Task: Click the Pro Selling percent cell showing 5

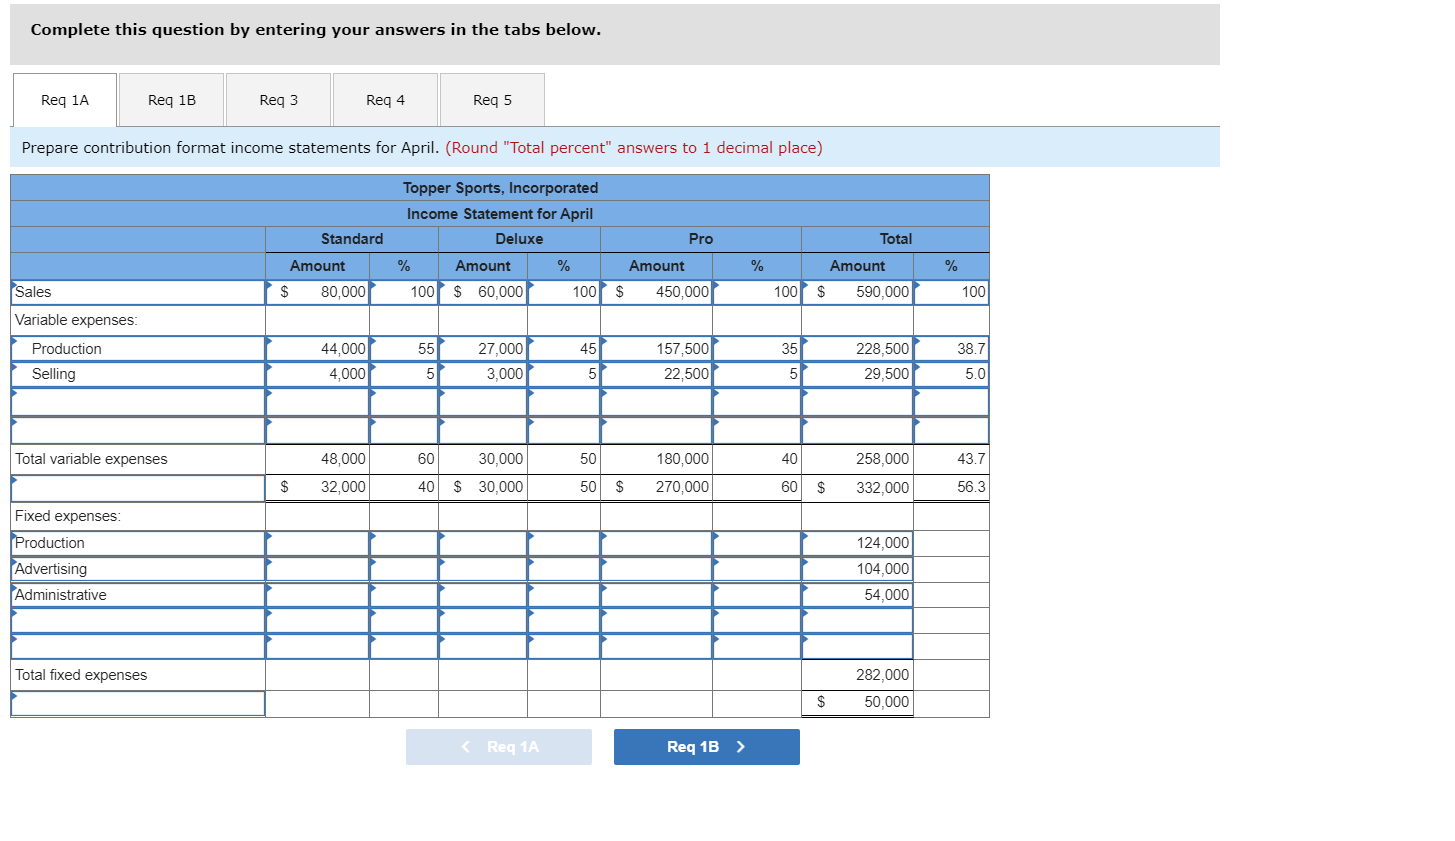Action: tap(757, 374)
